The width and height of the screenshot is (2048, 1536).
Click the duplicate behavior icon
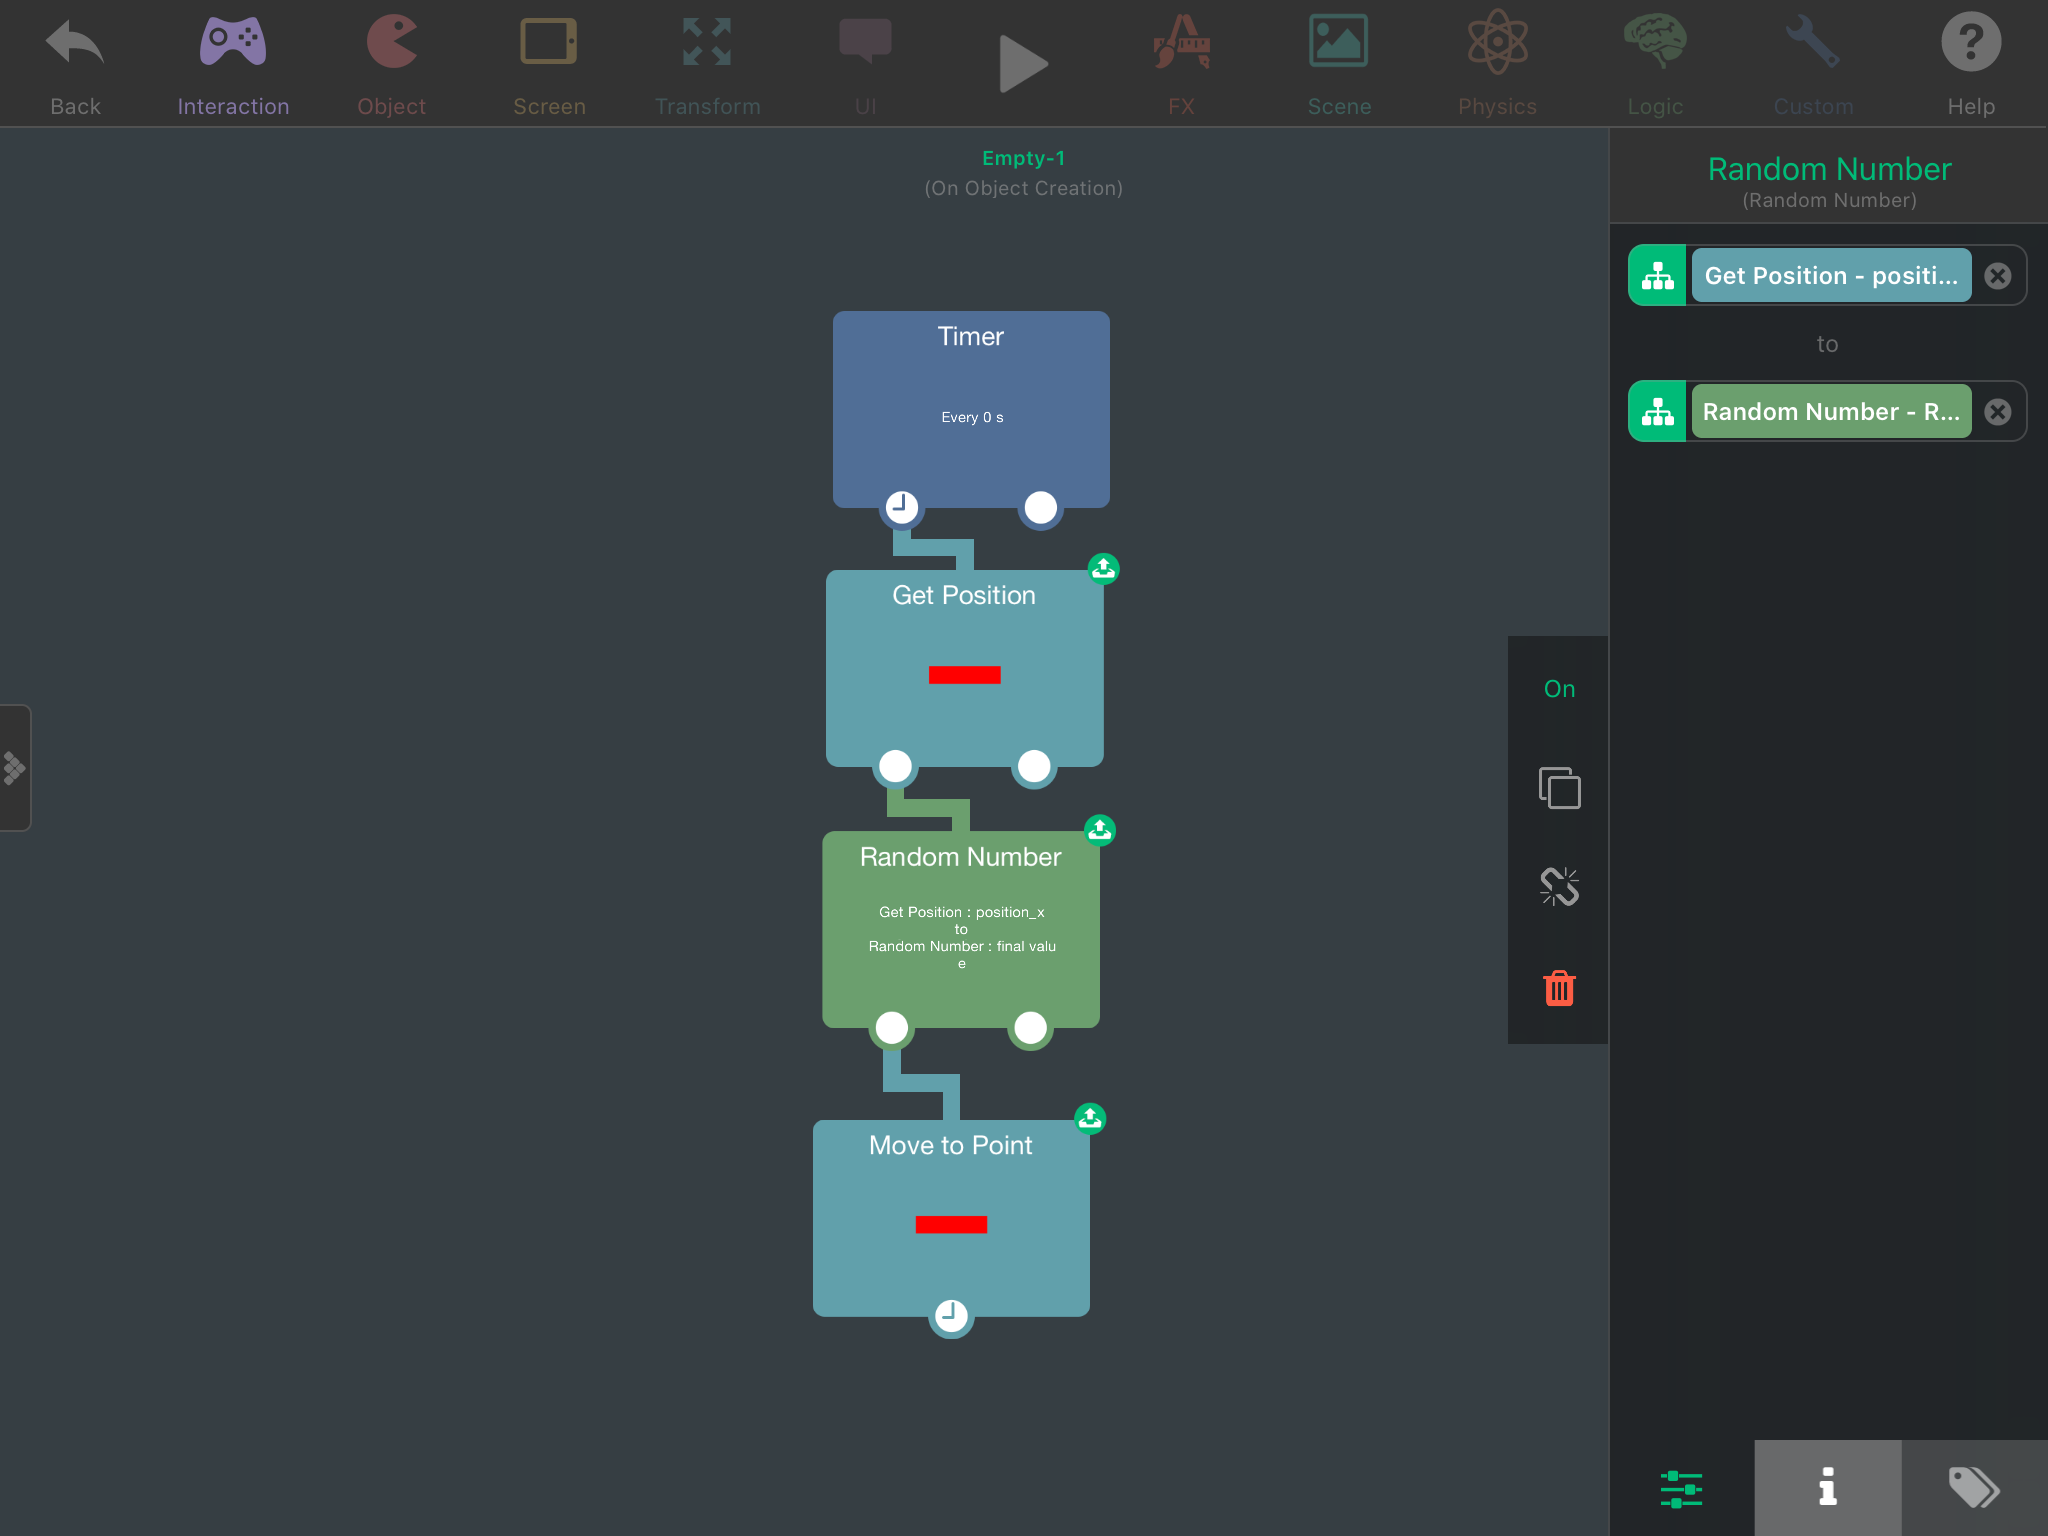click(x=1559, y=788)
